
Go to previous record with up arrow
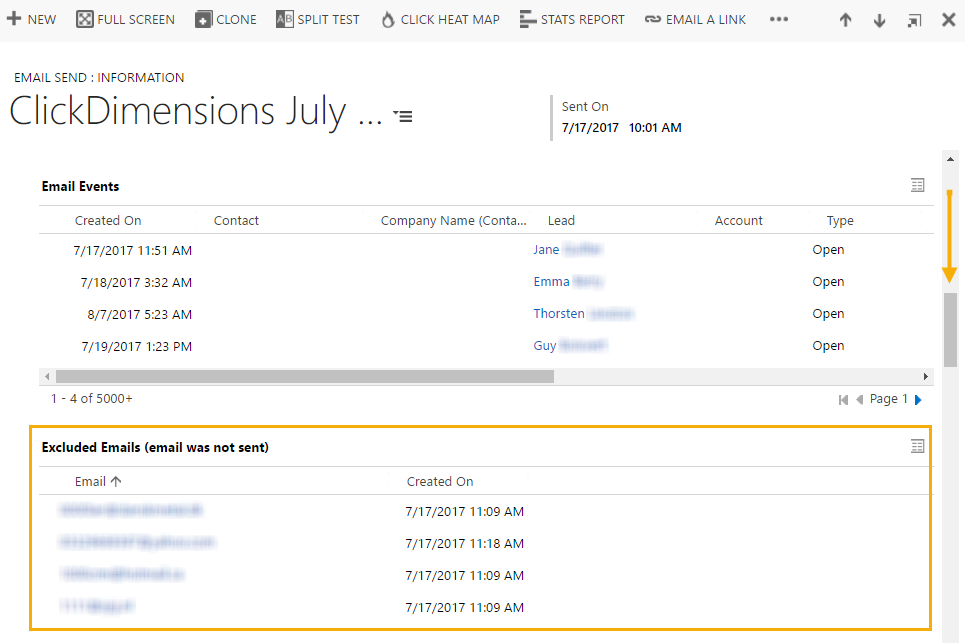[846, 20]
